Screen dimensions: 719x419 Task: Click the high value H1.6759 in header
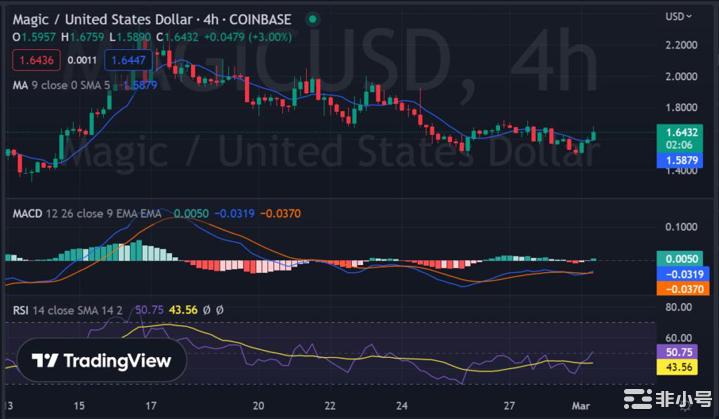(83, 37)
